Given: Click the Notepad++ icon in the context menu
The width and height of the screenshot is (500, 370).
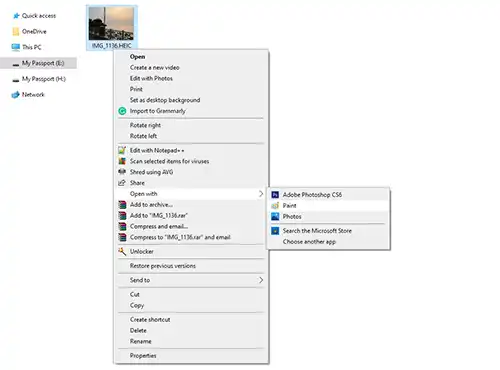Looking at the screenshot, I should pyautogui.click(x=122, y=150).
